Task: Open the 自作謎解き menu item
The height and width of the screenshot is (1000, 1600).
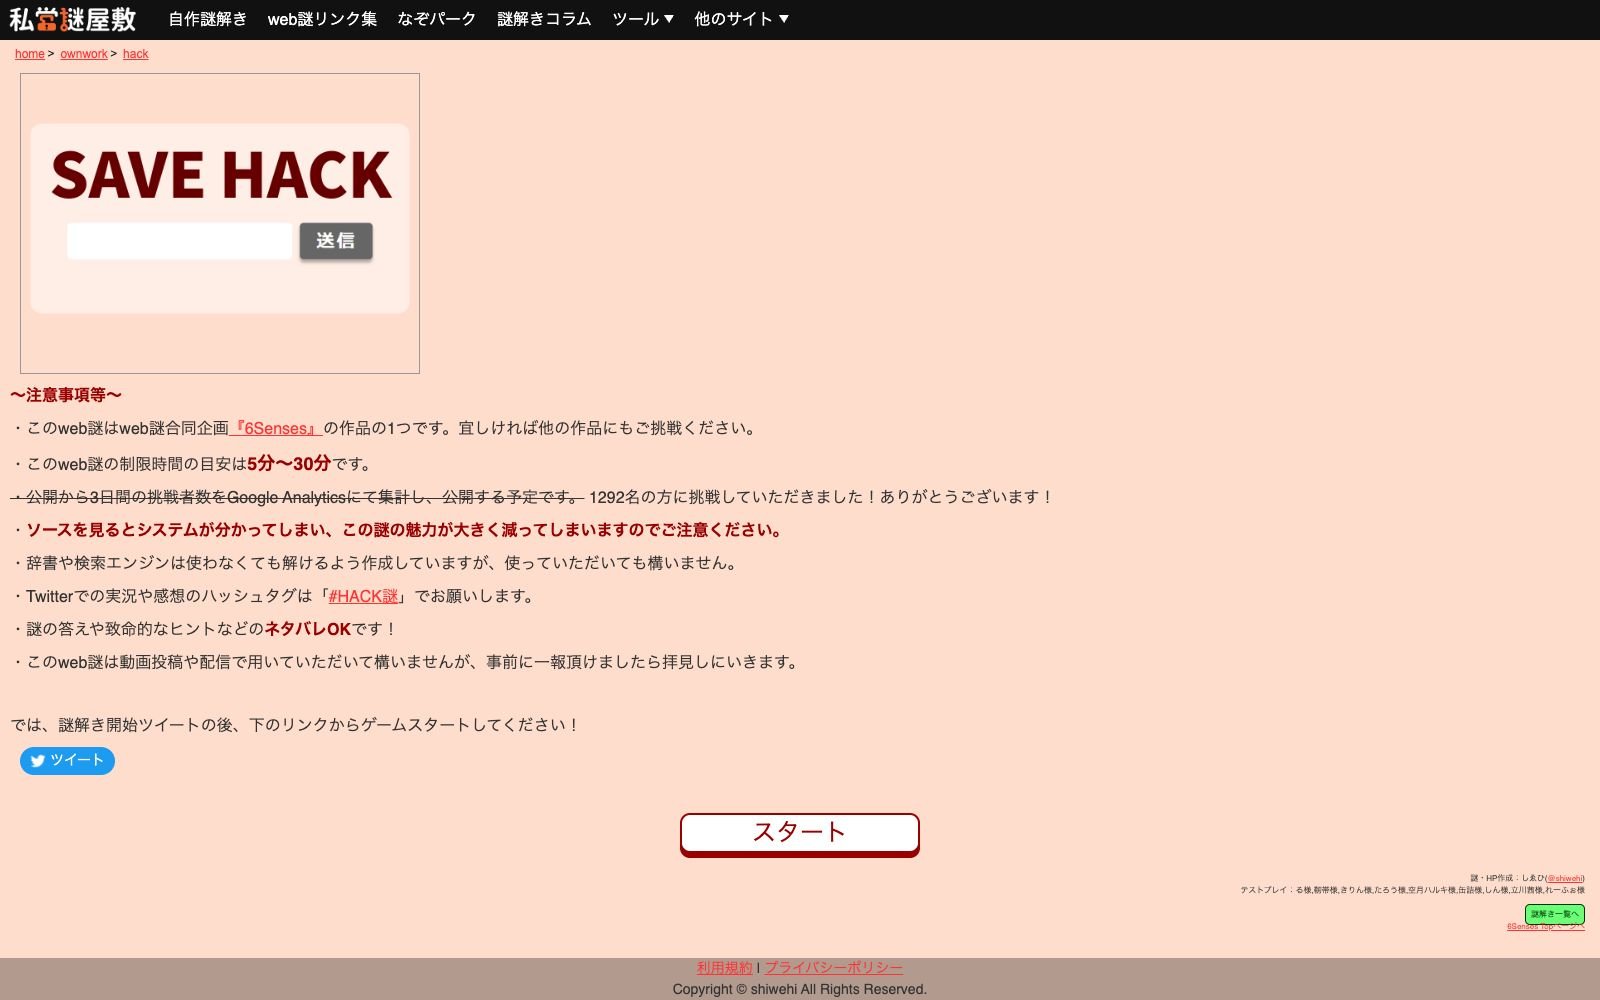Action: [207, 19]
